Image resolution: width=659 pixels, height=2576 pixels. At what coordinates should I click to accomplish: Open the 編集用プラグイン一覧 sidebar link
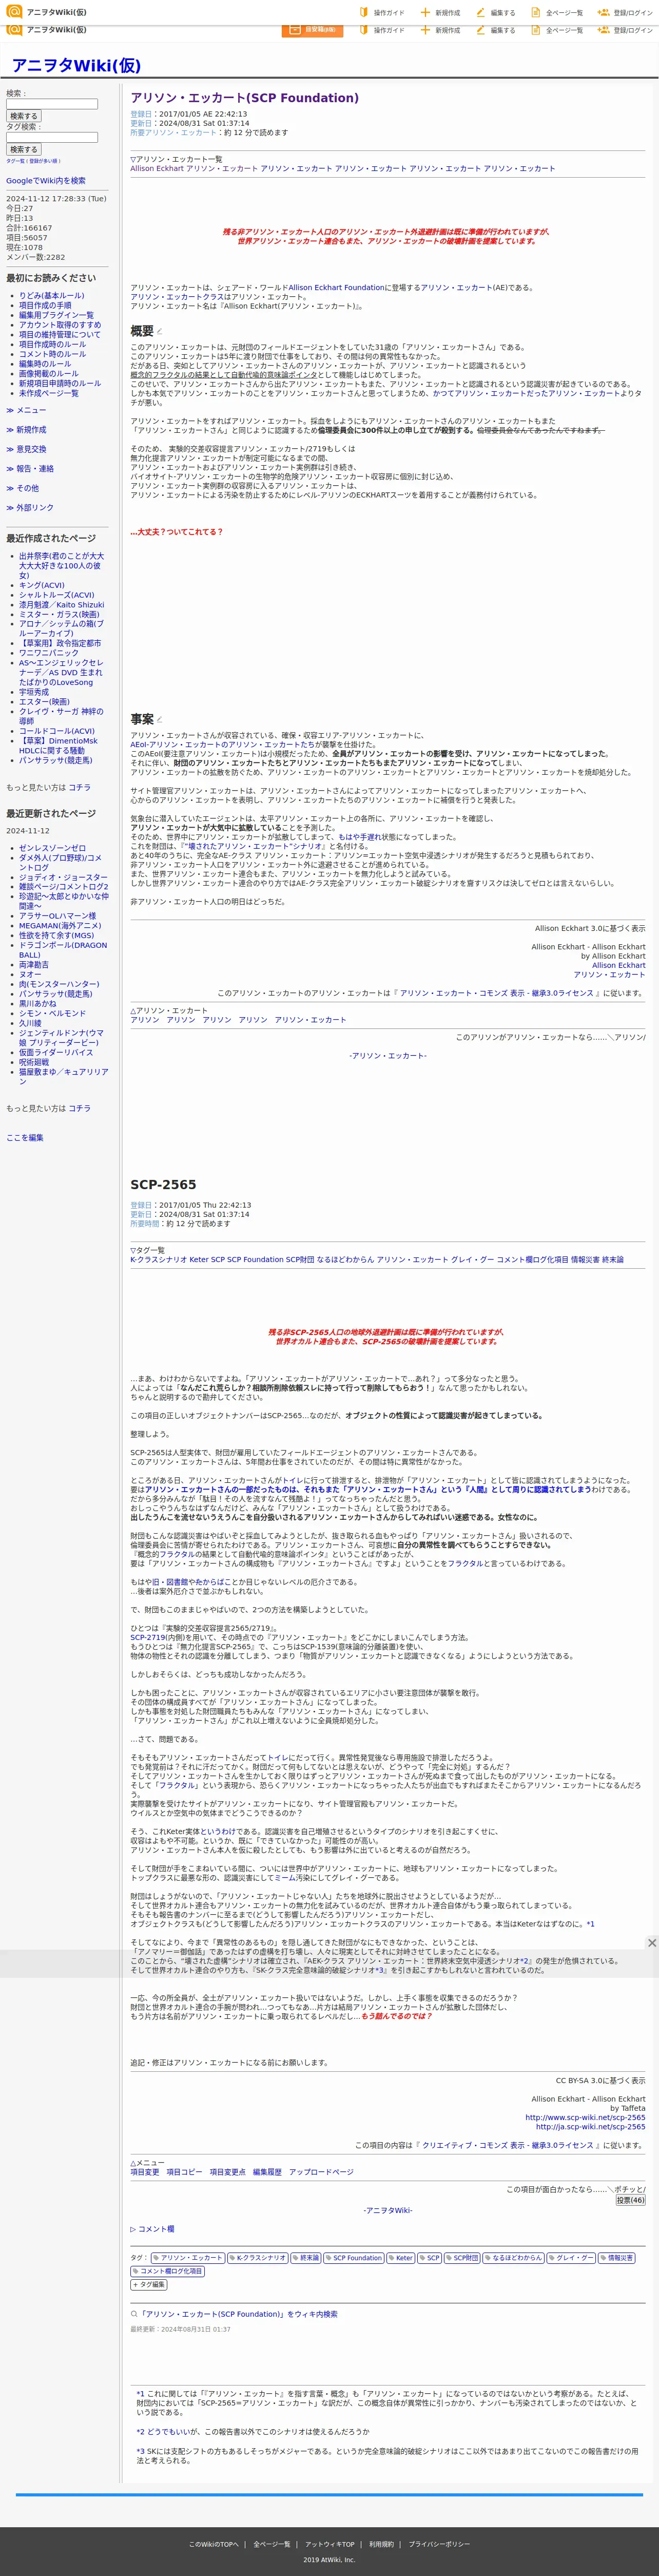pos(56,315)
